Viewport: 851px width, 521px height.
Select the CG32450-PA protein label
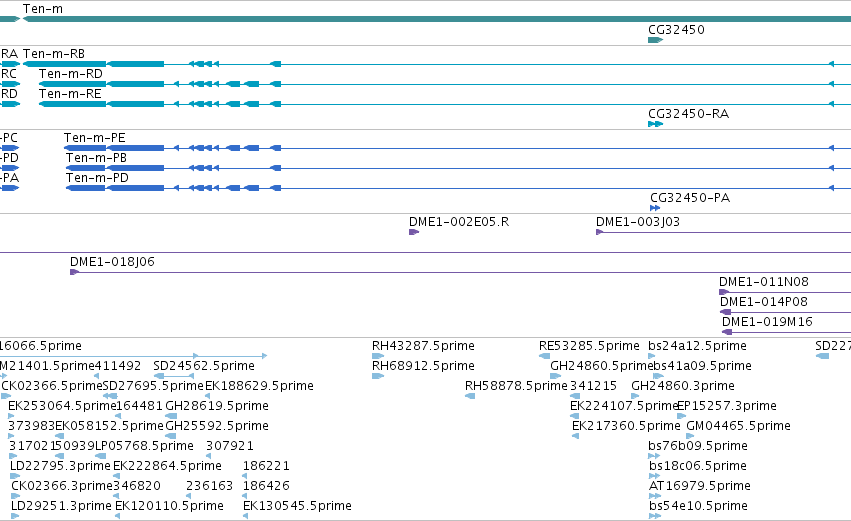tap(690, 198)
